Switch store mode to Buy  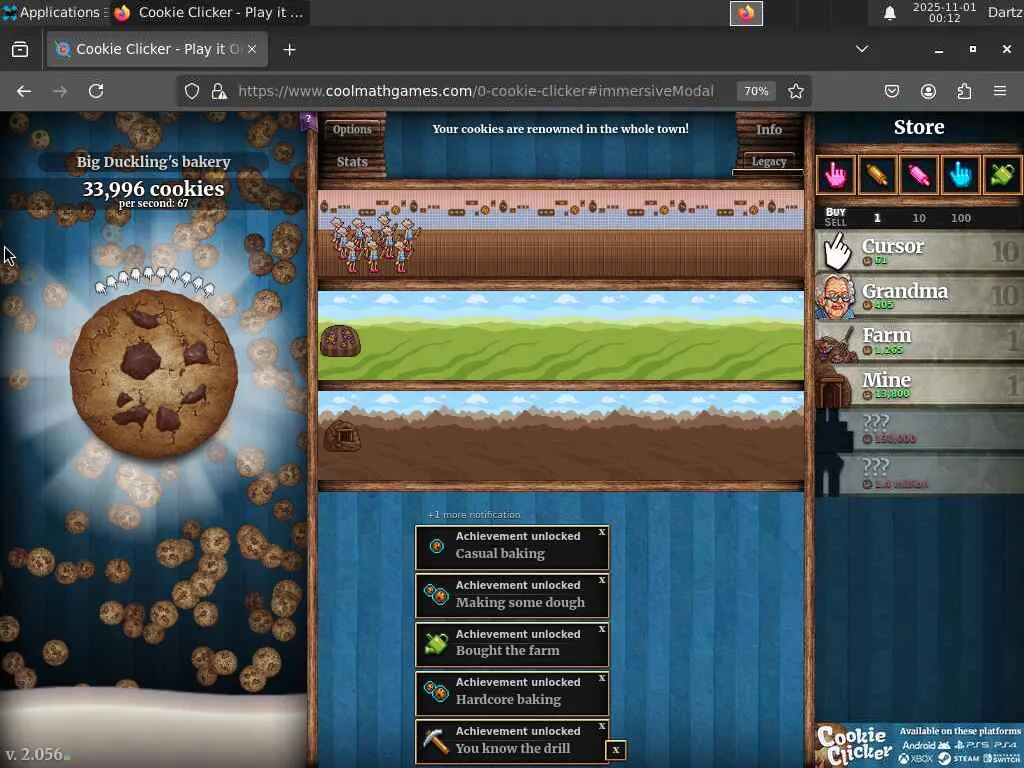(835, 212)
